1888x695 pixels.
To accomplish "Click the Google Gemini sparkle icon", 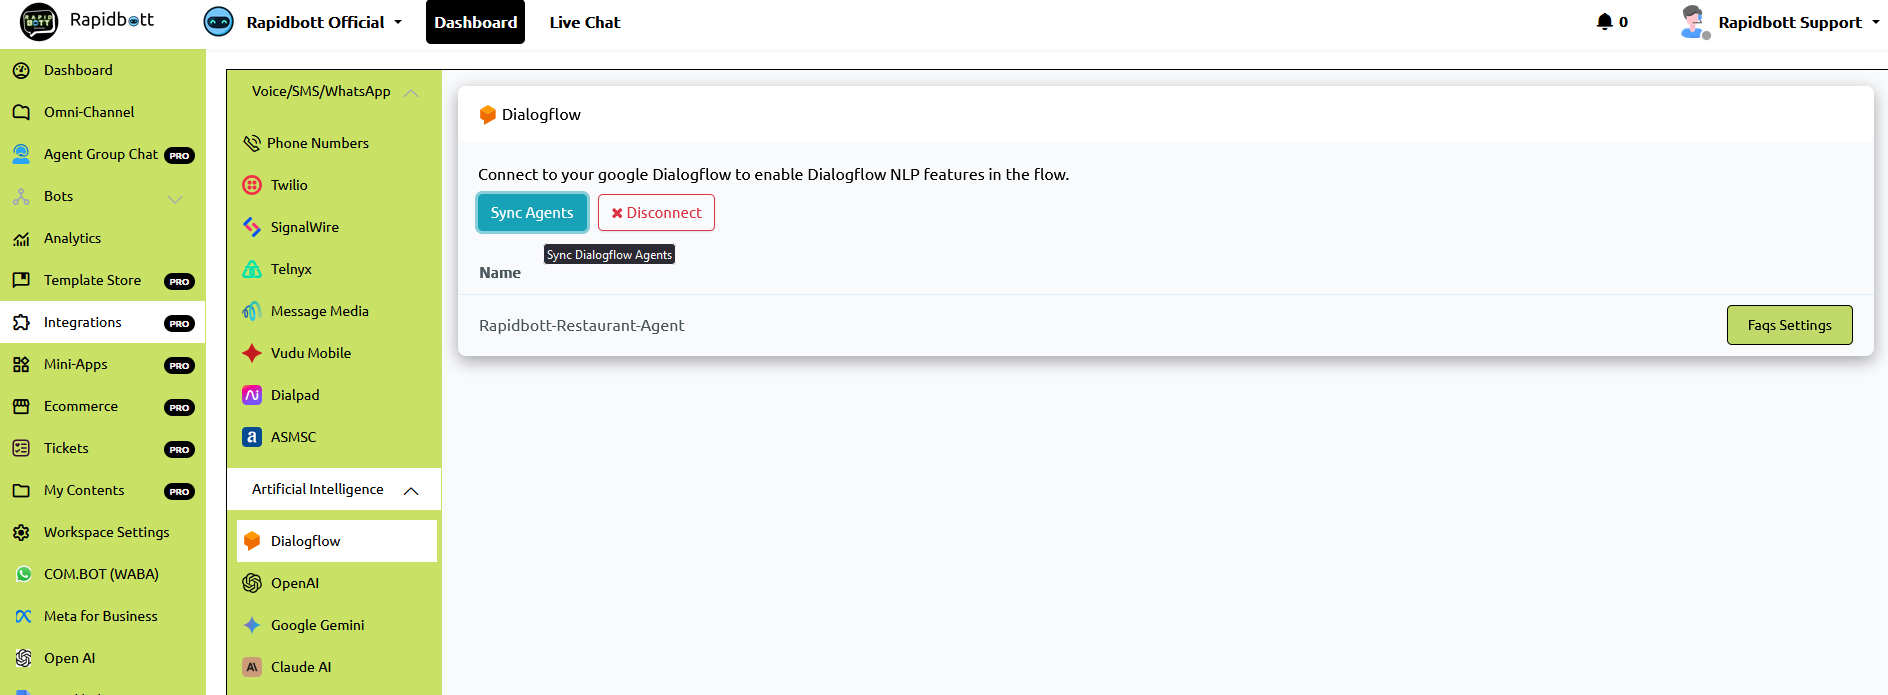I will 252,625.
